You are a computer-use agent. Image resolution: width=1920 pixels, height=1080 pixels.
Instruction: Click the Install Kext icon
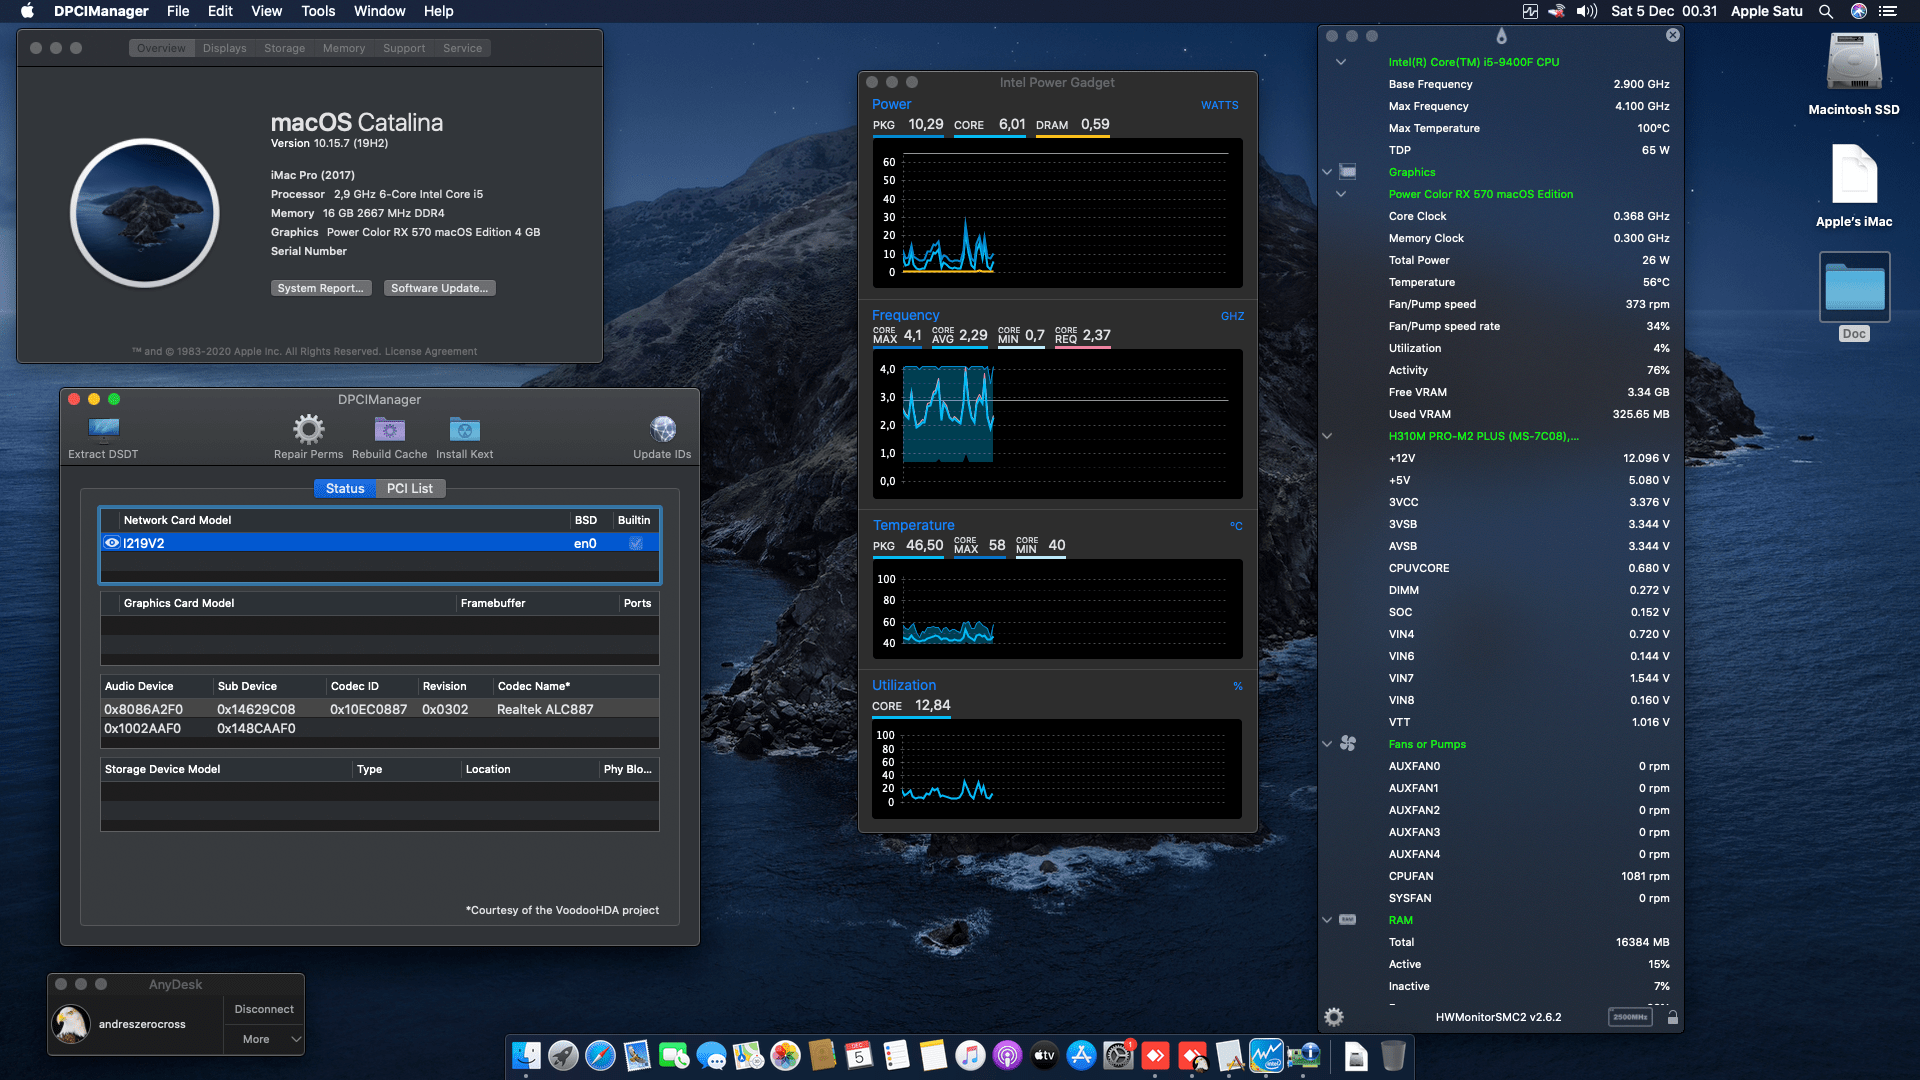pyautogui.click(x=464, y=429)
